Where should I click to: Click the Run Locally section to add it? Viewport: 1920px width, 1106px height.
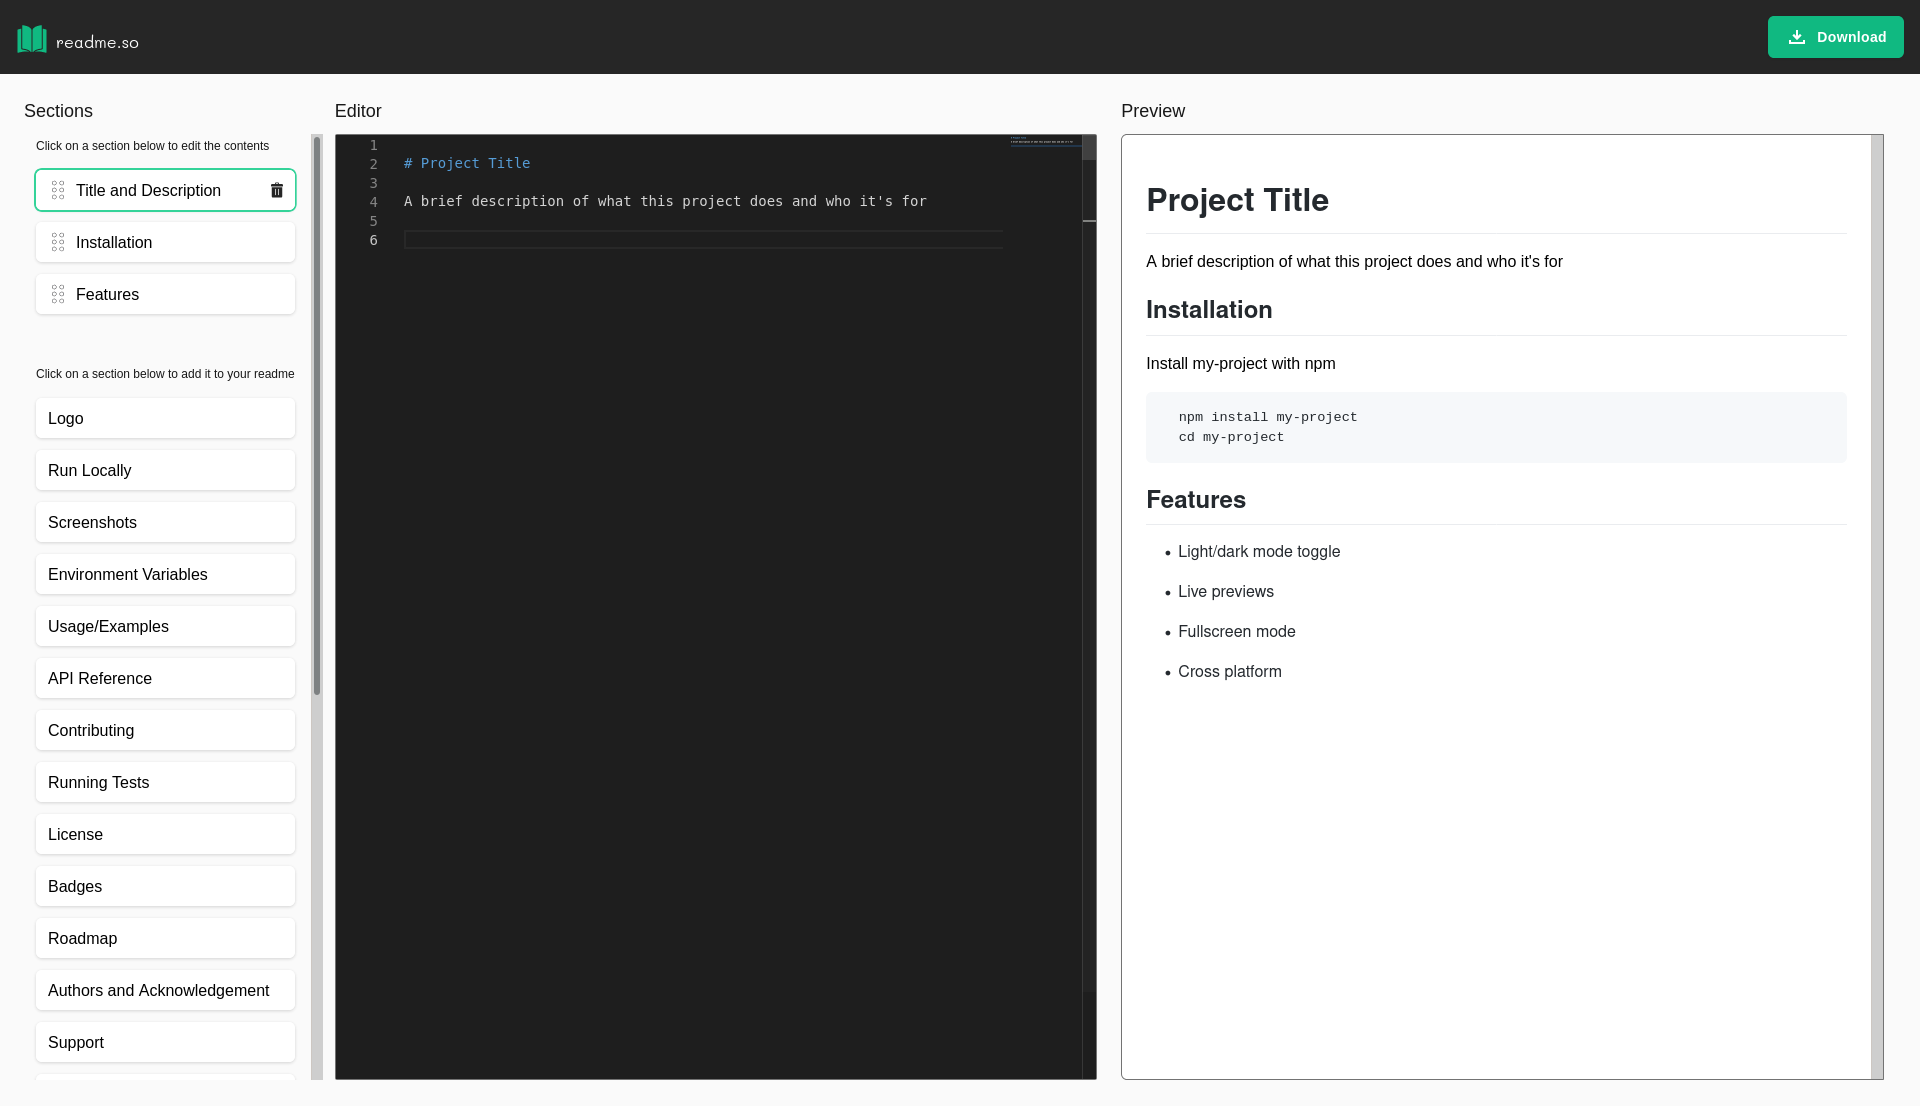pos(165,469)
